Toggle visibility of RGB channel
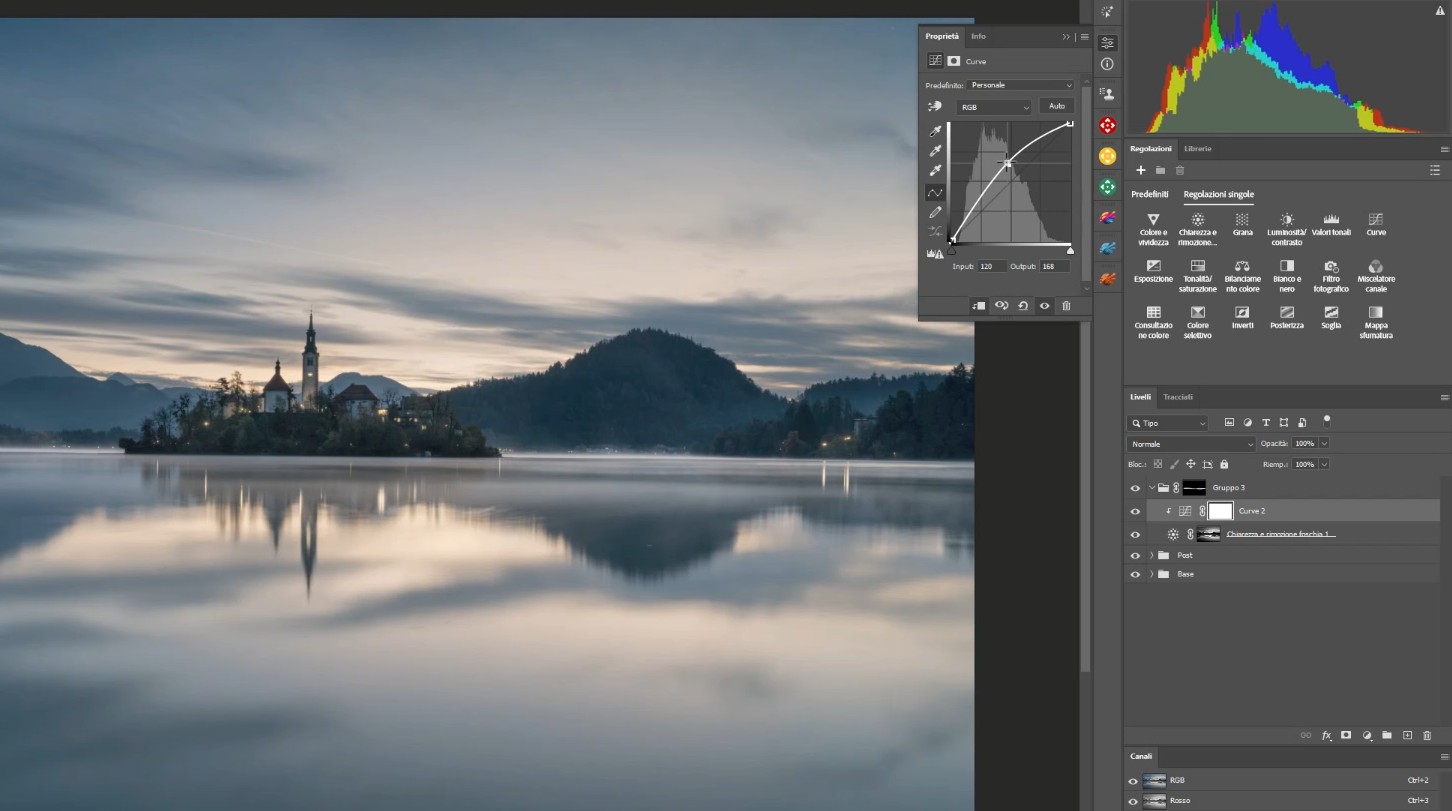The height and width of the screenshot is (811, 1452). pyautogui.click(x=1133, y=780)
